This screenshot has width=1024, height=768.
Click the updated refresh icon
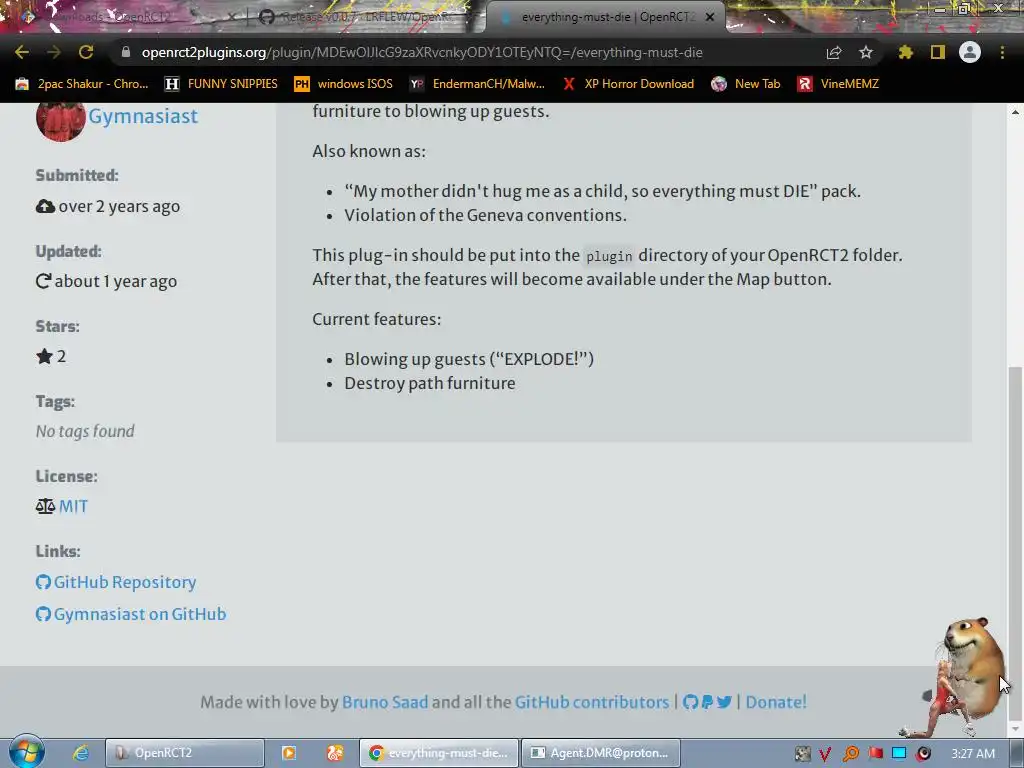(x=43, y=281)
